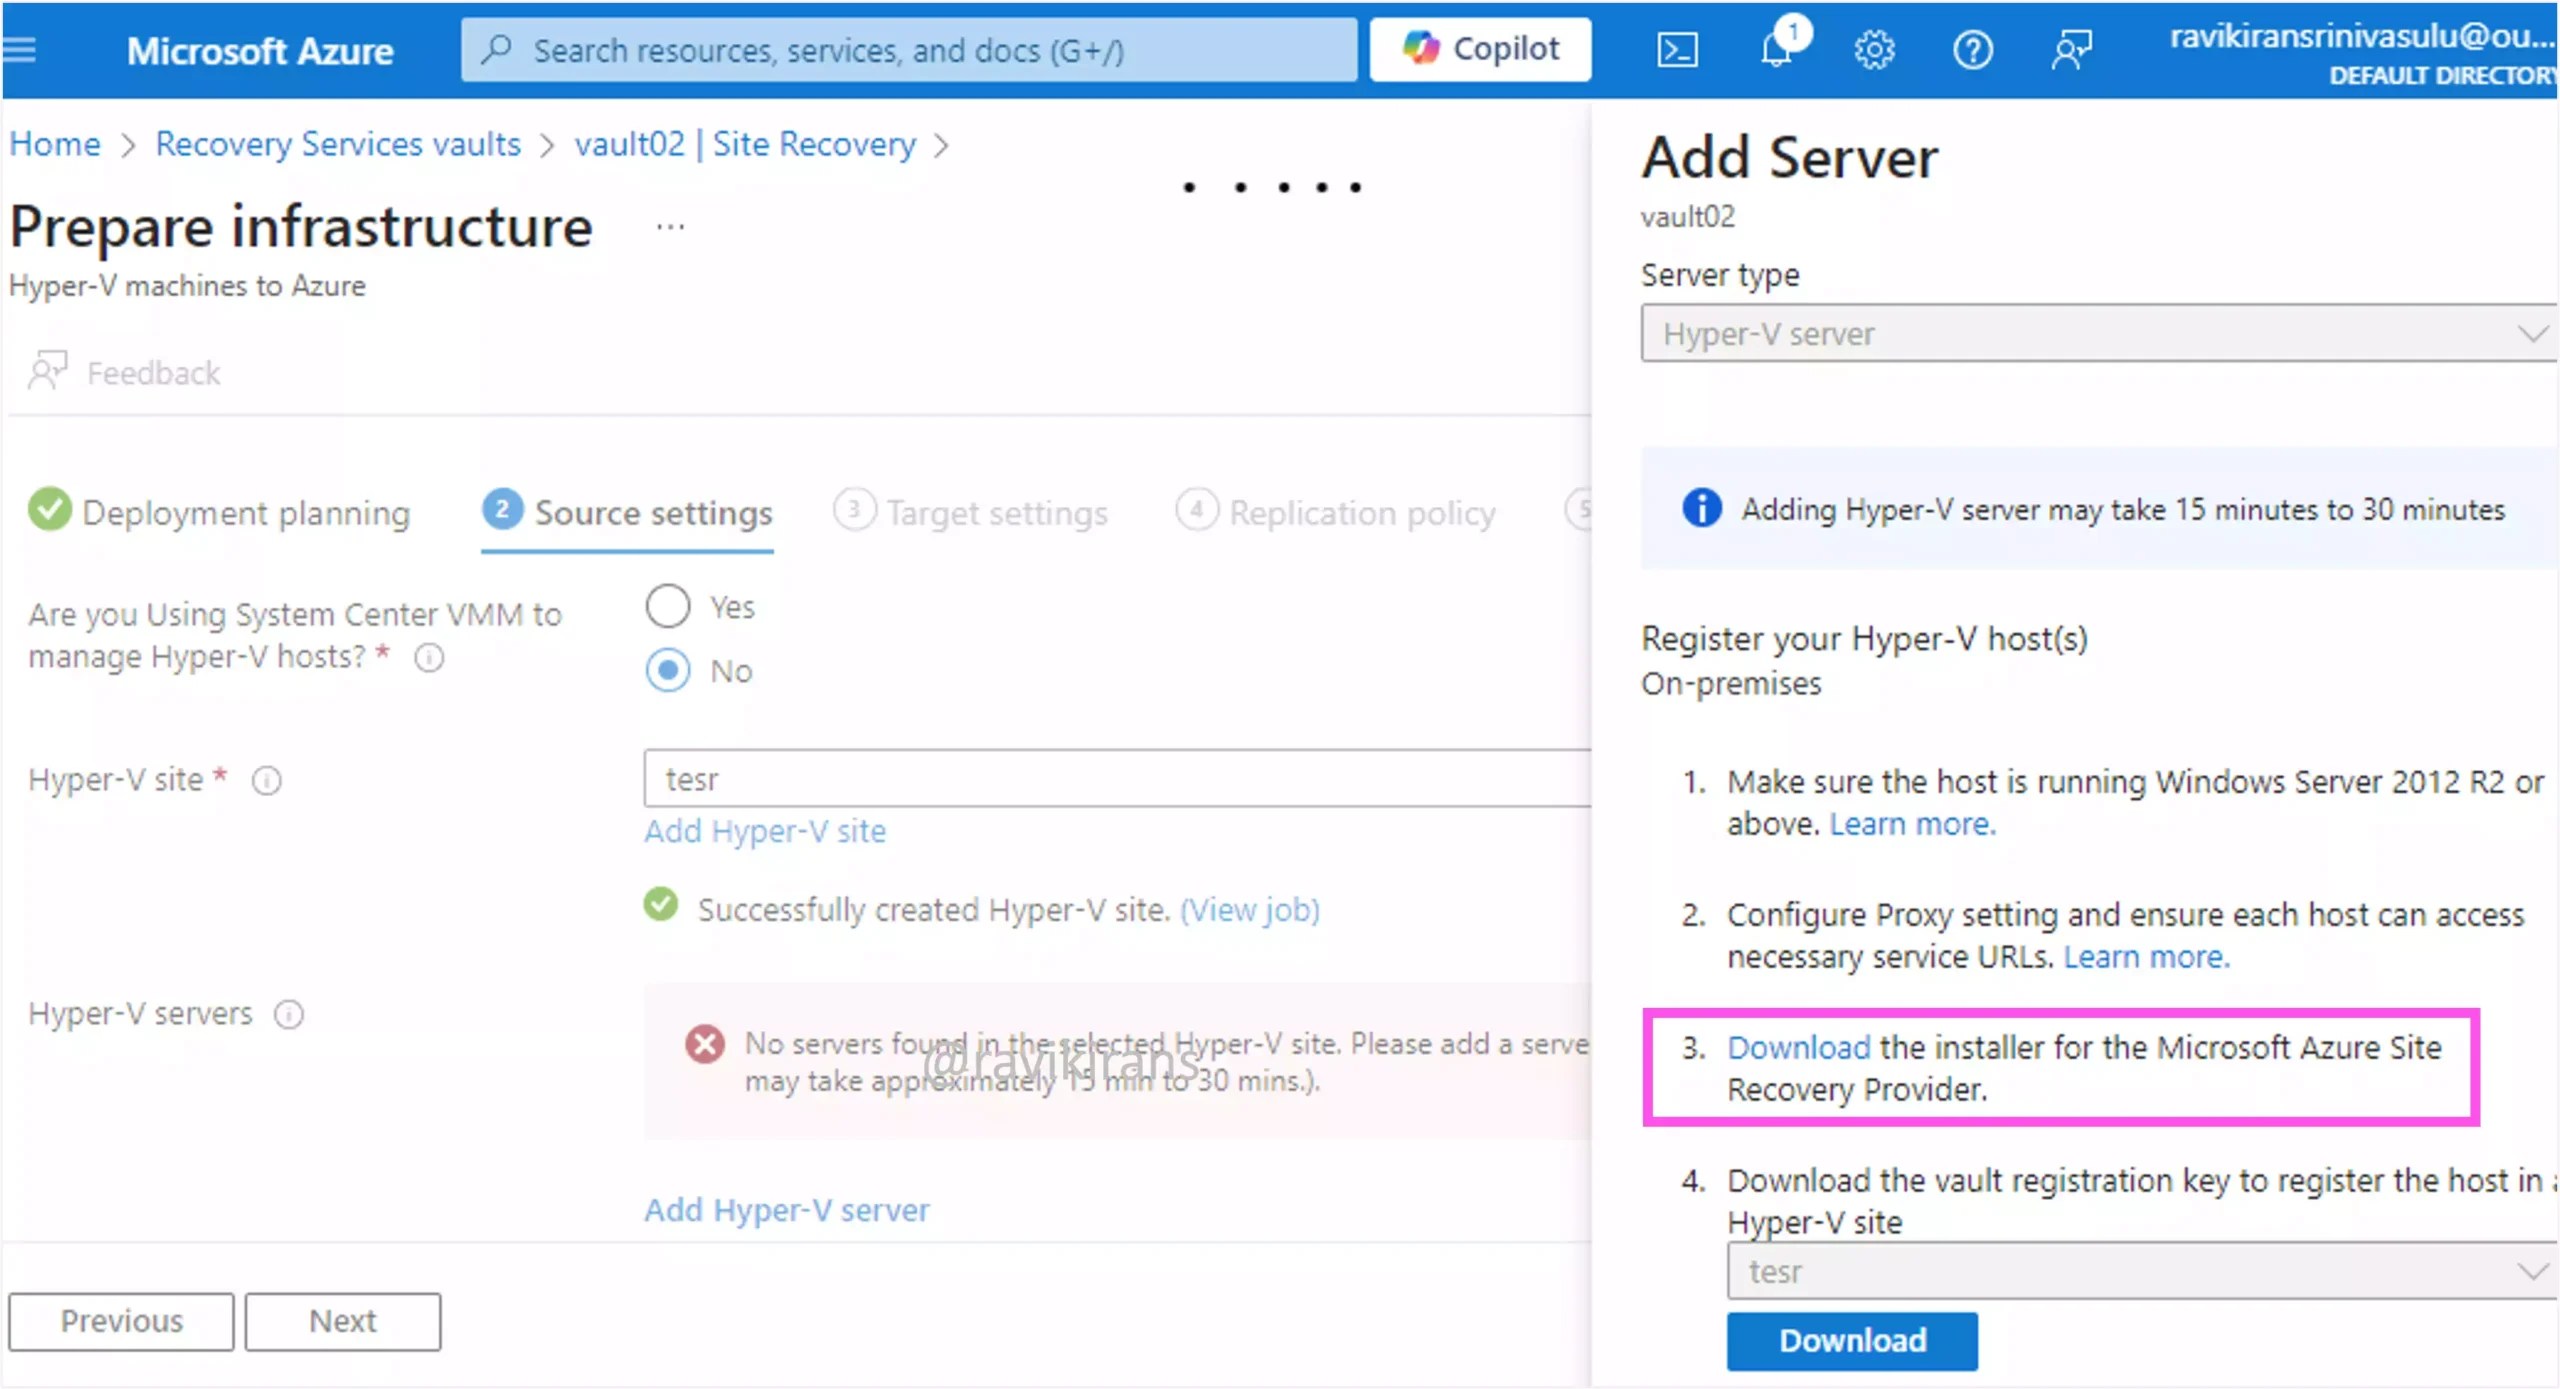This screenshot has width=2560, height=1389.
Task: Open the notifications bell
Action: point(1777,48)
